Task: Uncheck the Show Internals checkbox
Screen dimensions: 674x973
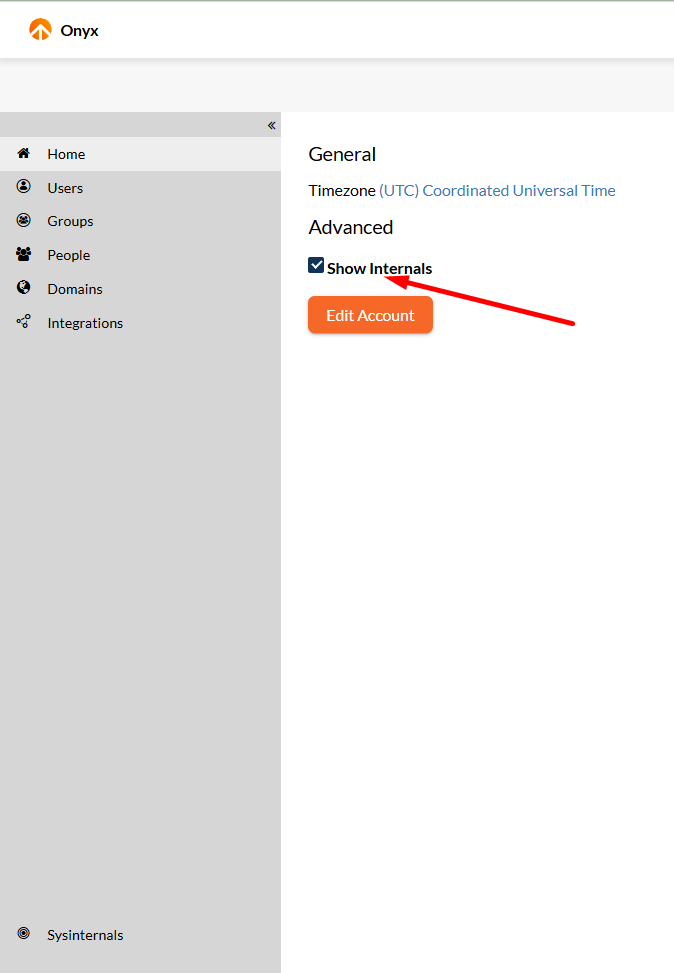Action: pyautogui.click(x=316, y=266)
